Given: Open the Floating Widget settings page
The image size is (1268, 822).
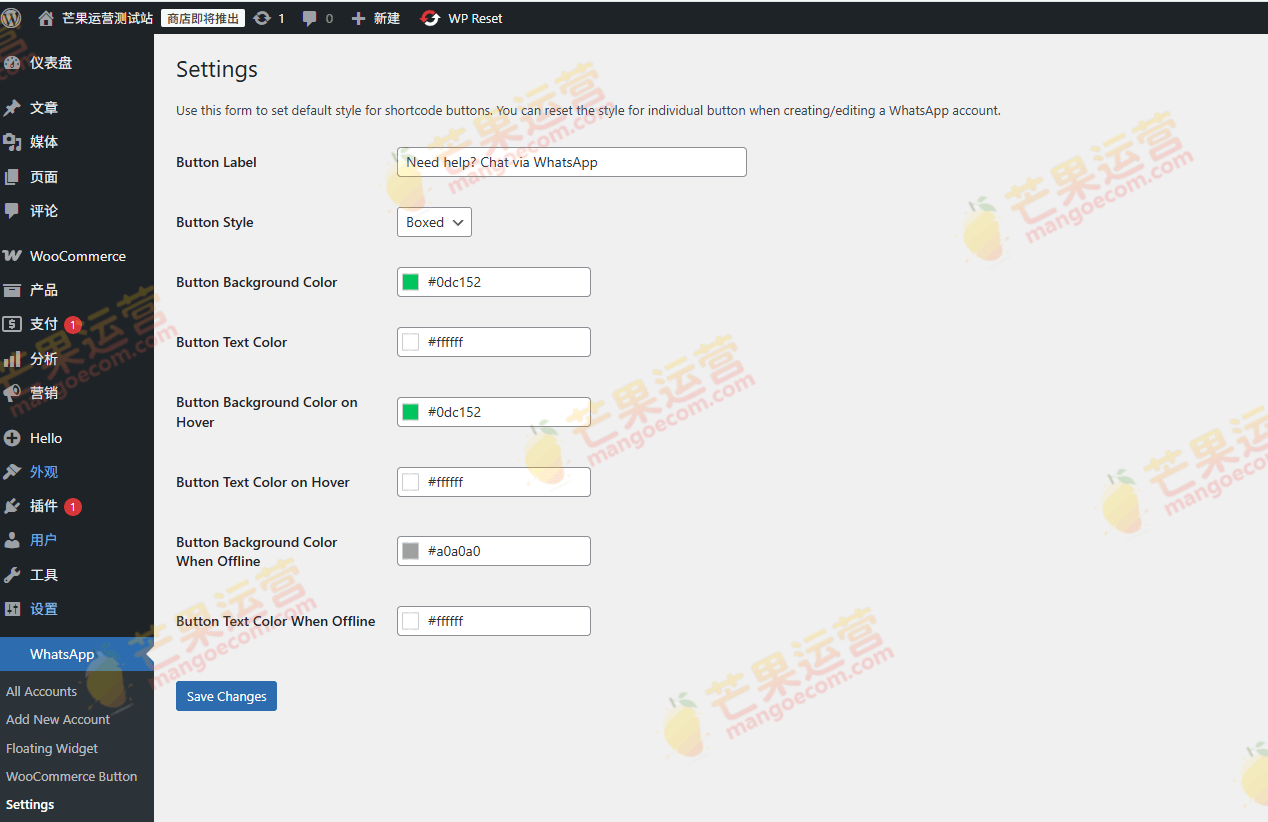Looking at the screenshot, I should (x=51, y=748).
